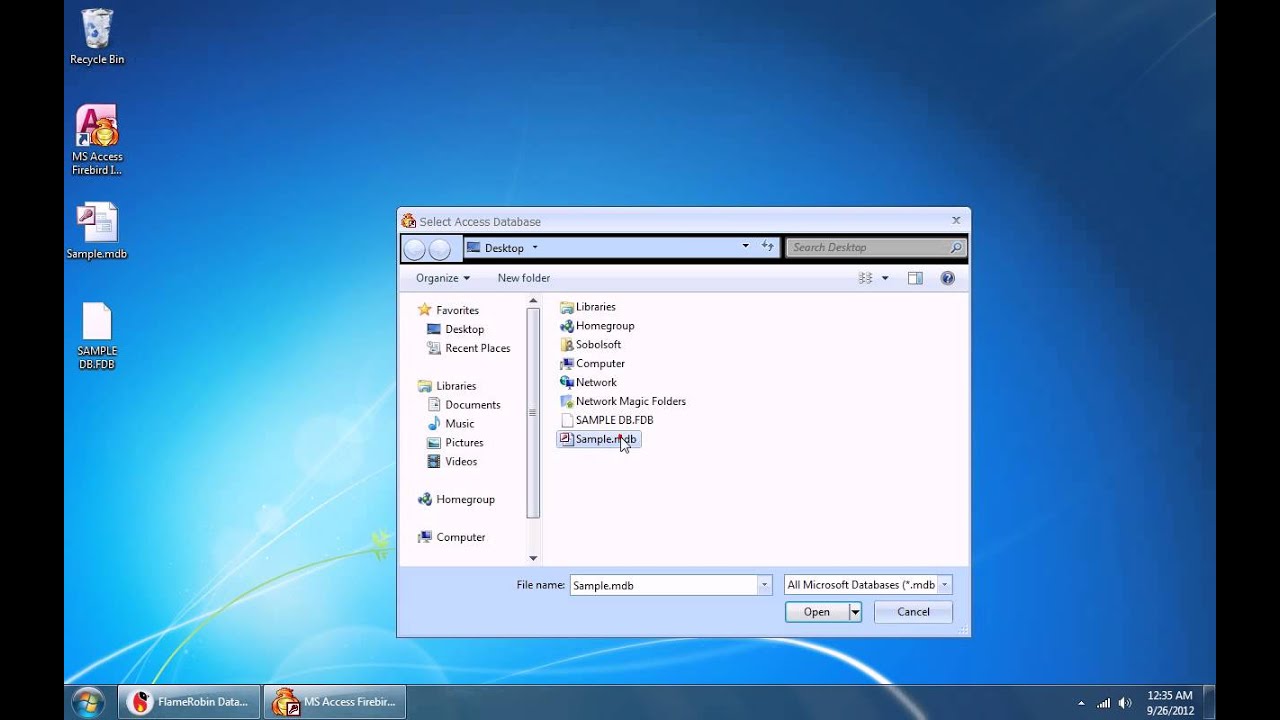1280x720 pixels.
Task: Open Help with the question mark icon
Action: (x=947, y=278)
